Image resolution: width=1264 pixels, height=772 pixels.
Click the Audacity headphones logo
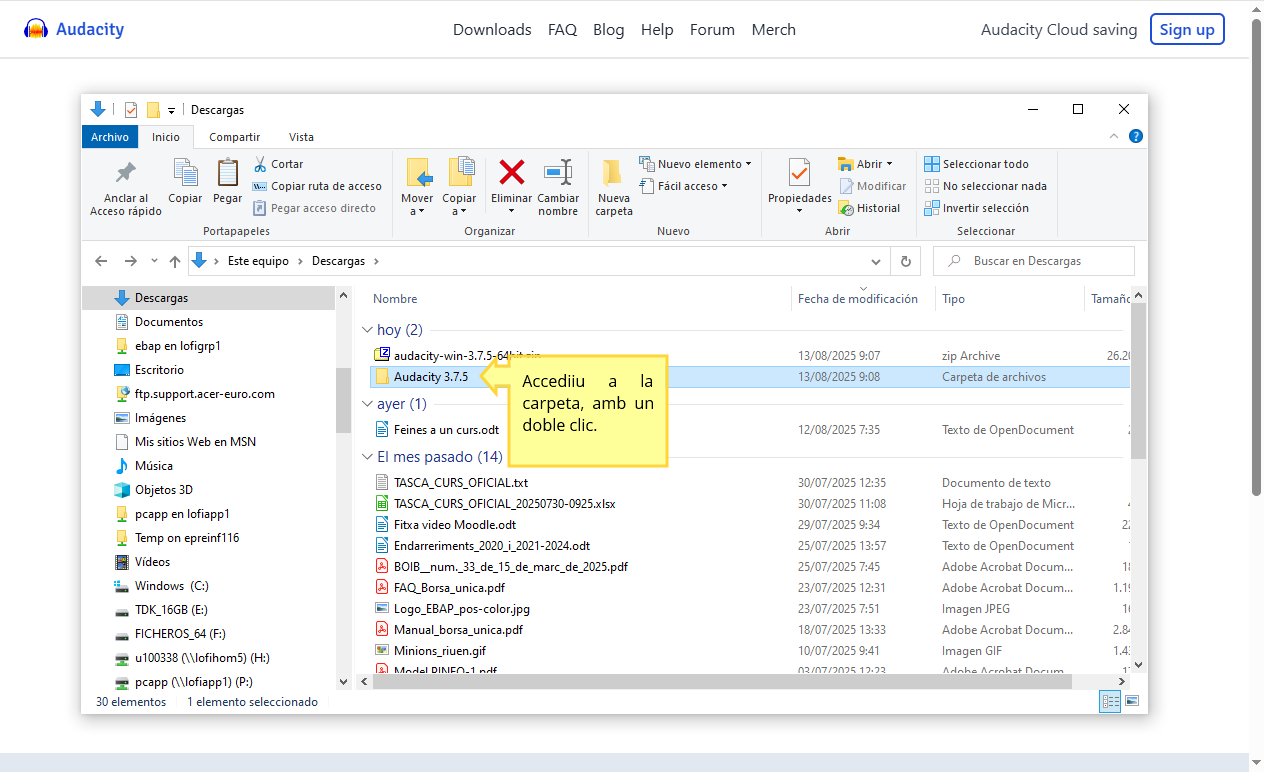click(x=36, y=29)
